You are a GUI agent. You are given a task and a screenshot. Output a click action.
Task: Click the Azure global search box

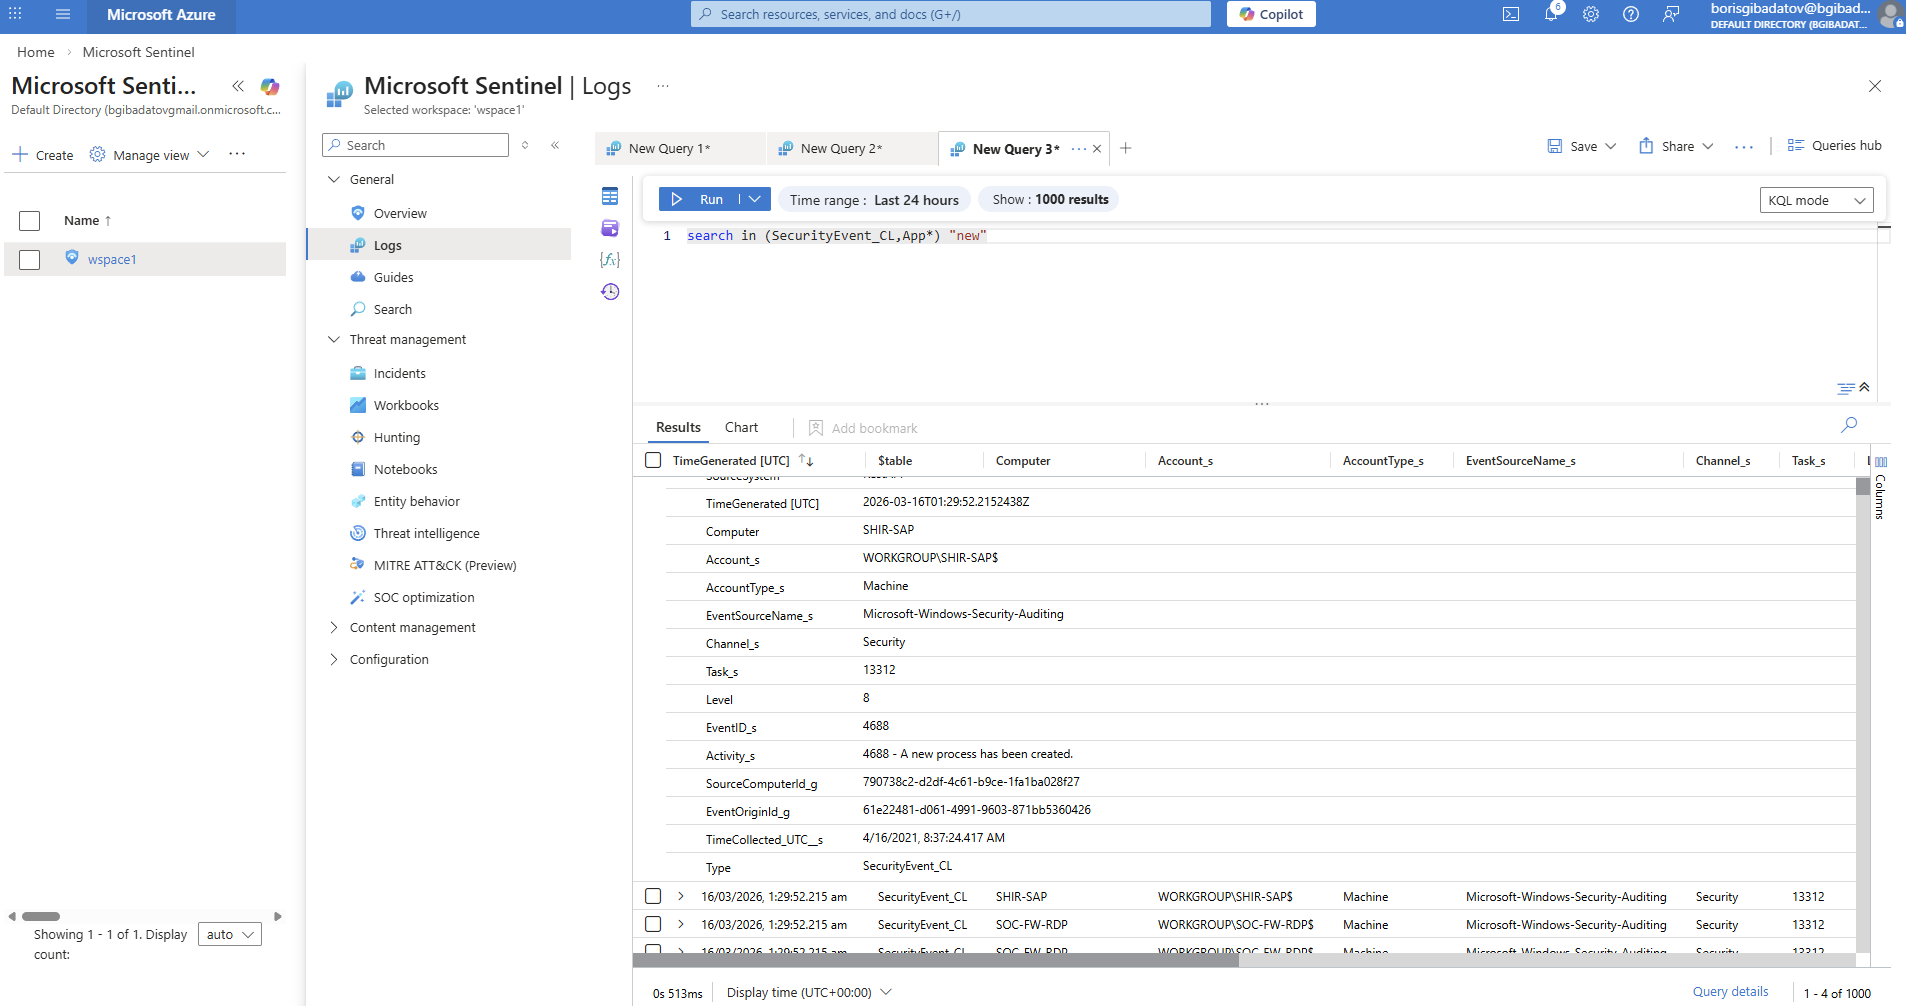point(950,14)
